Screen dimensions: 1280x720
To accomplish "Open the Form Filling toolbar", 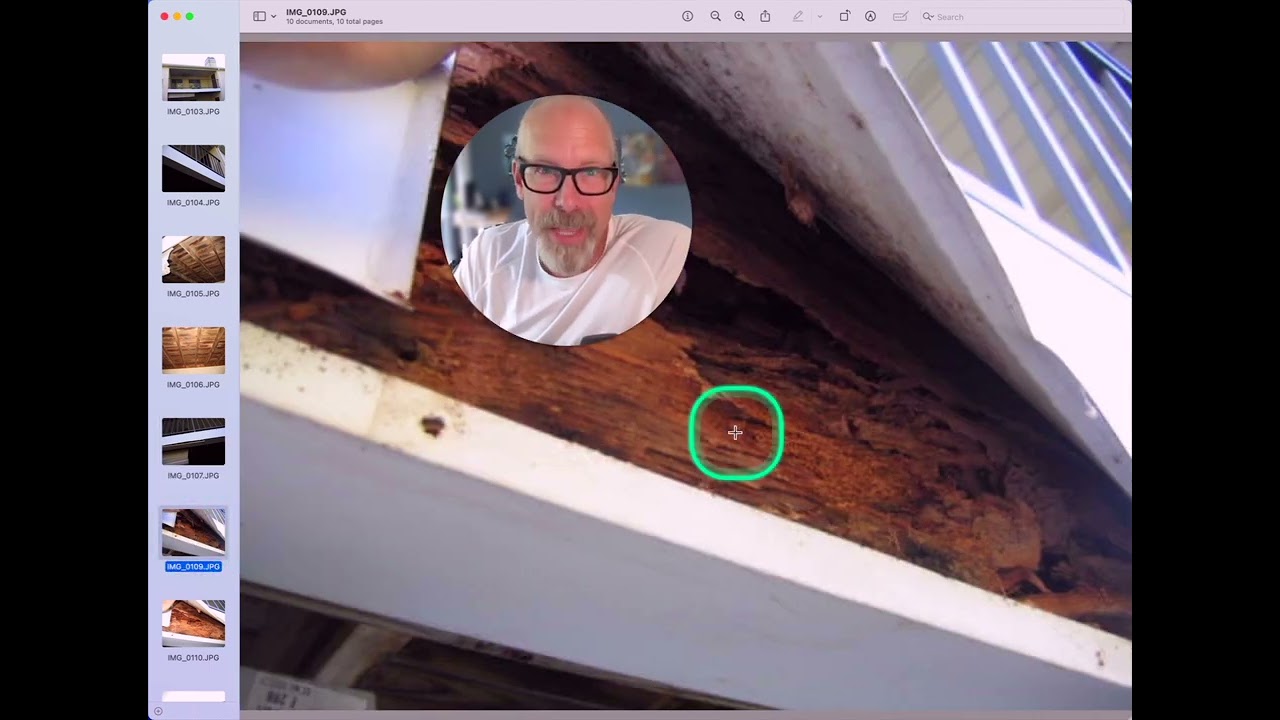I will point(900,16).
